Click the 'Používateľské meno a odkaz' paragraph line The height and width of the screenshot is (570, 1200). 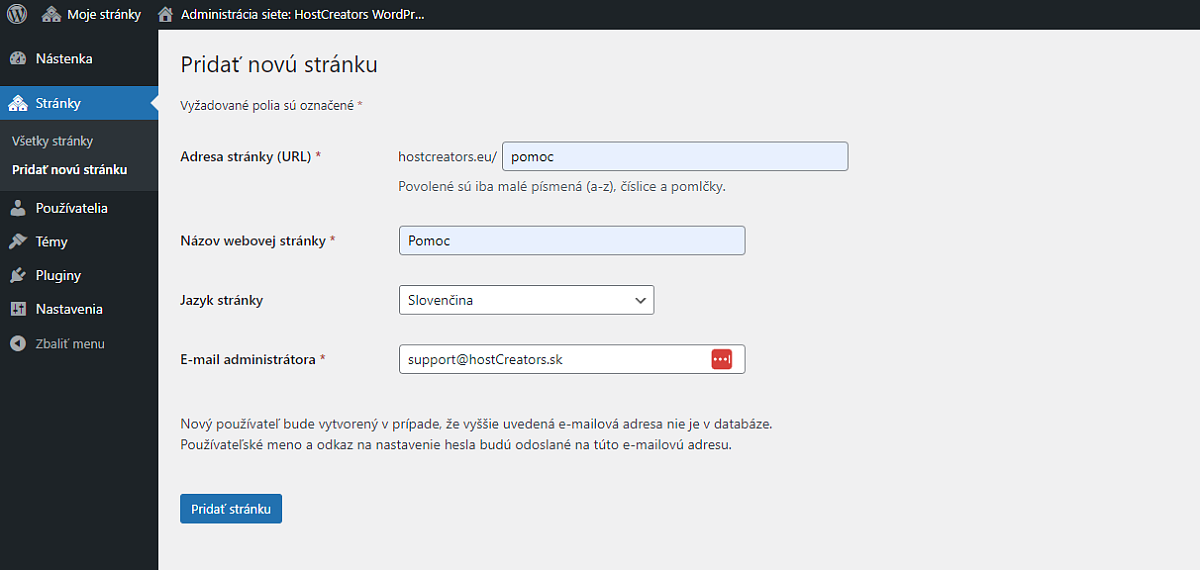pyautogui.click(x=456, y=444)
